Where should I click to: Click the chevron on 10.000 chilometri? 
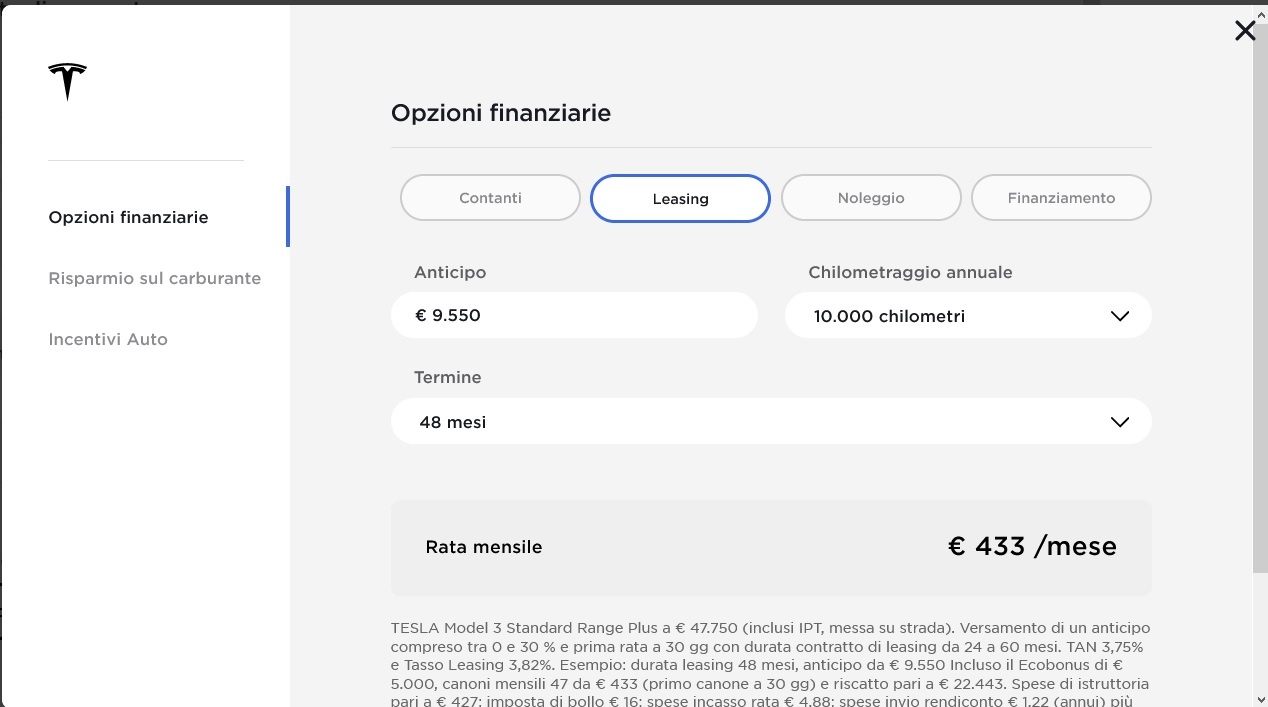coord(1120,316)
